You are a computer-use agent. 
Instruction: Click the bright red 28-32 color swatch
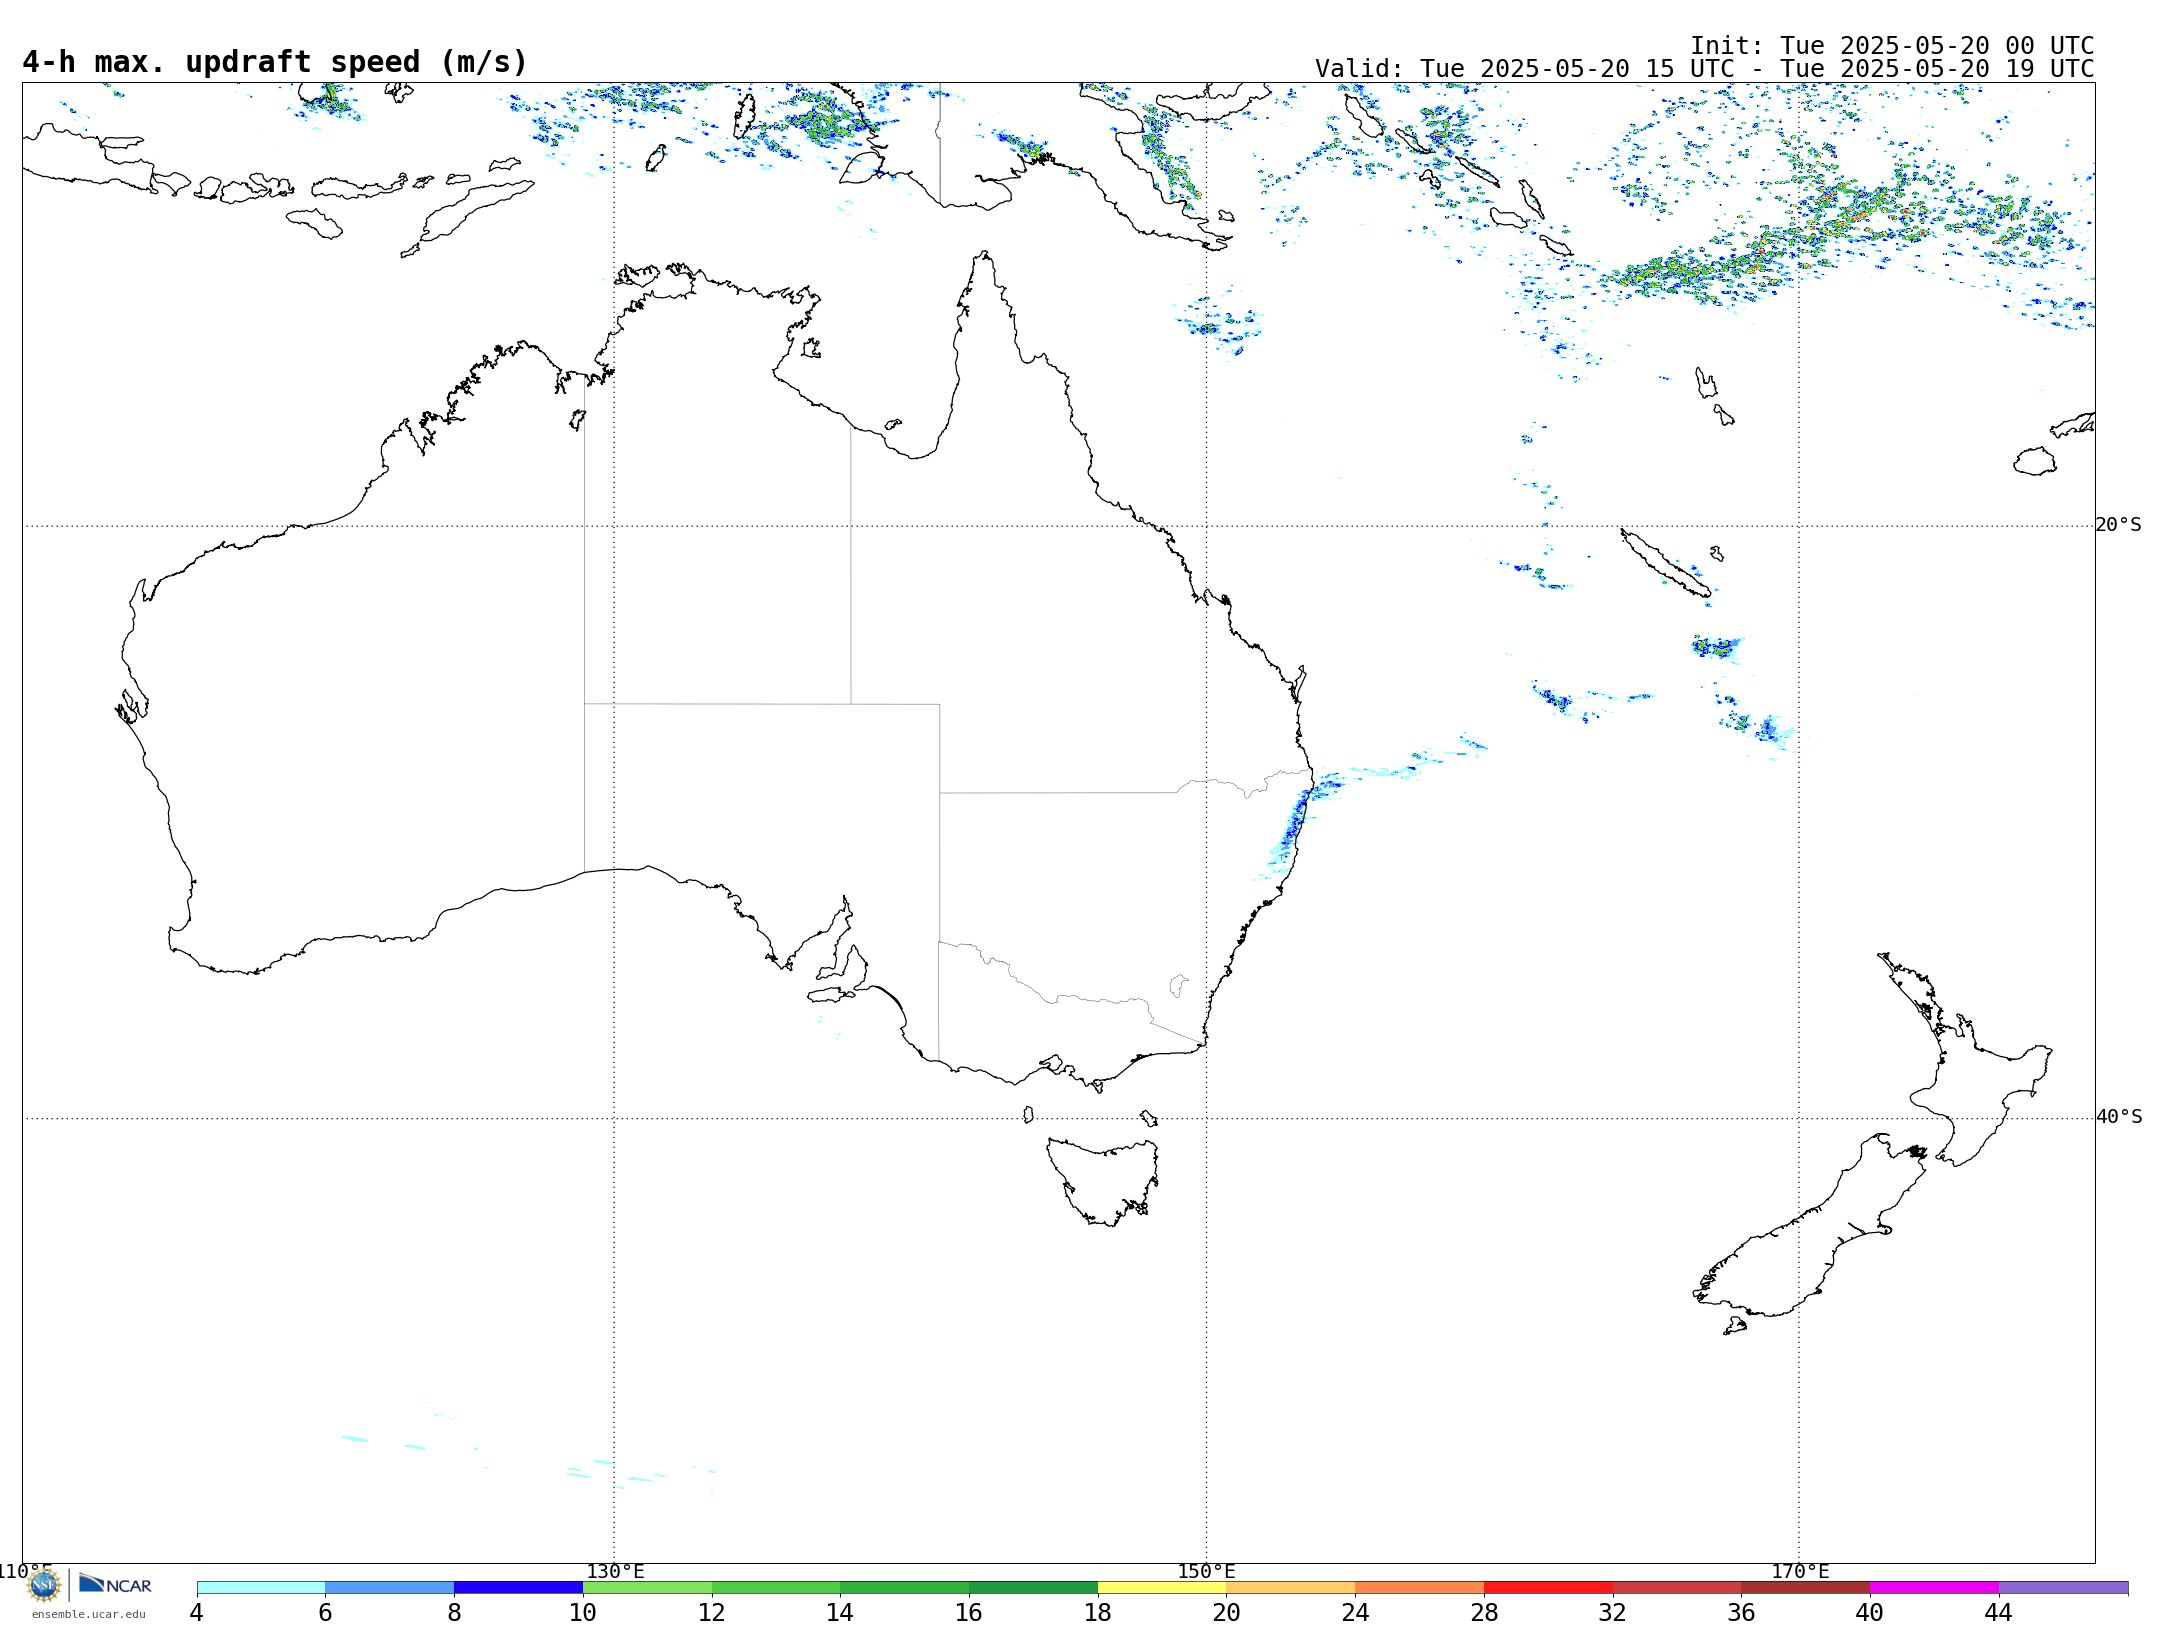1548,1588
